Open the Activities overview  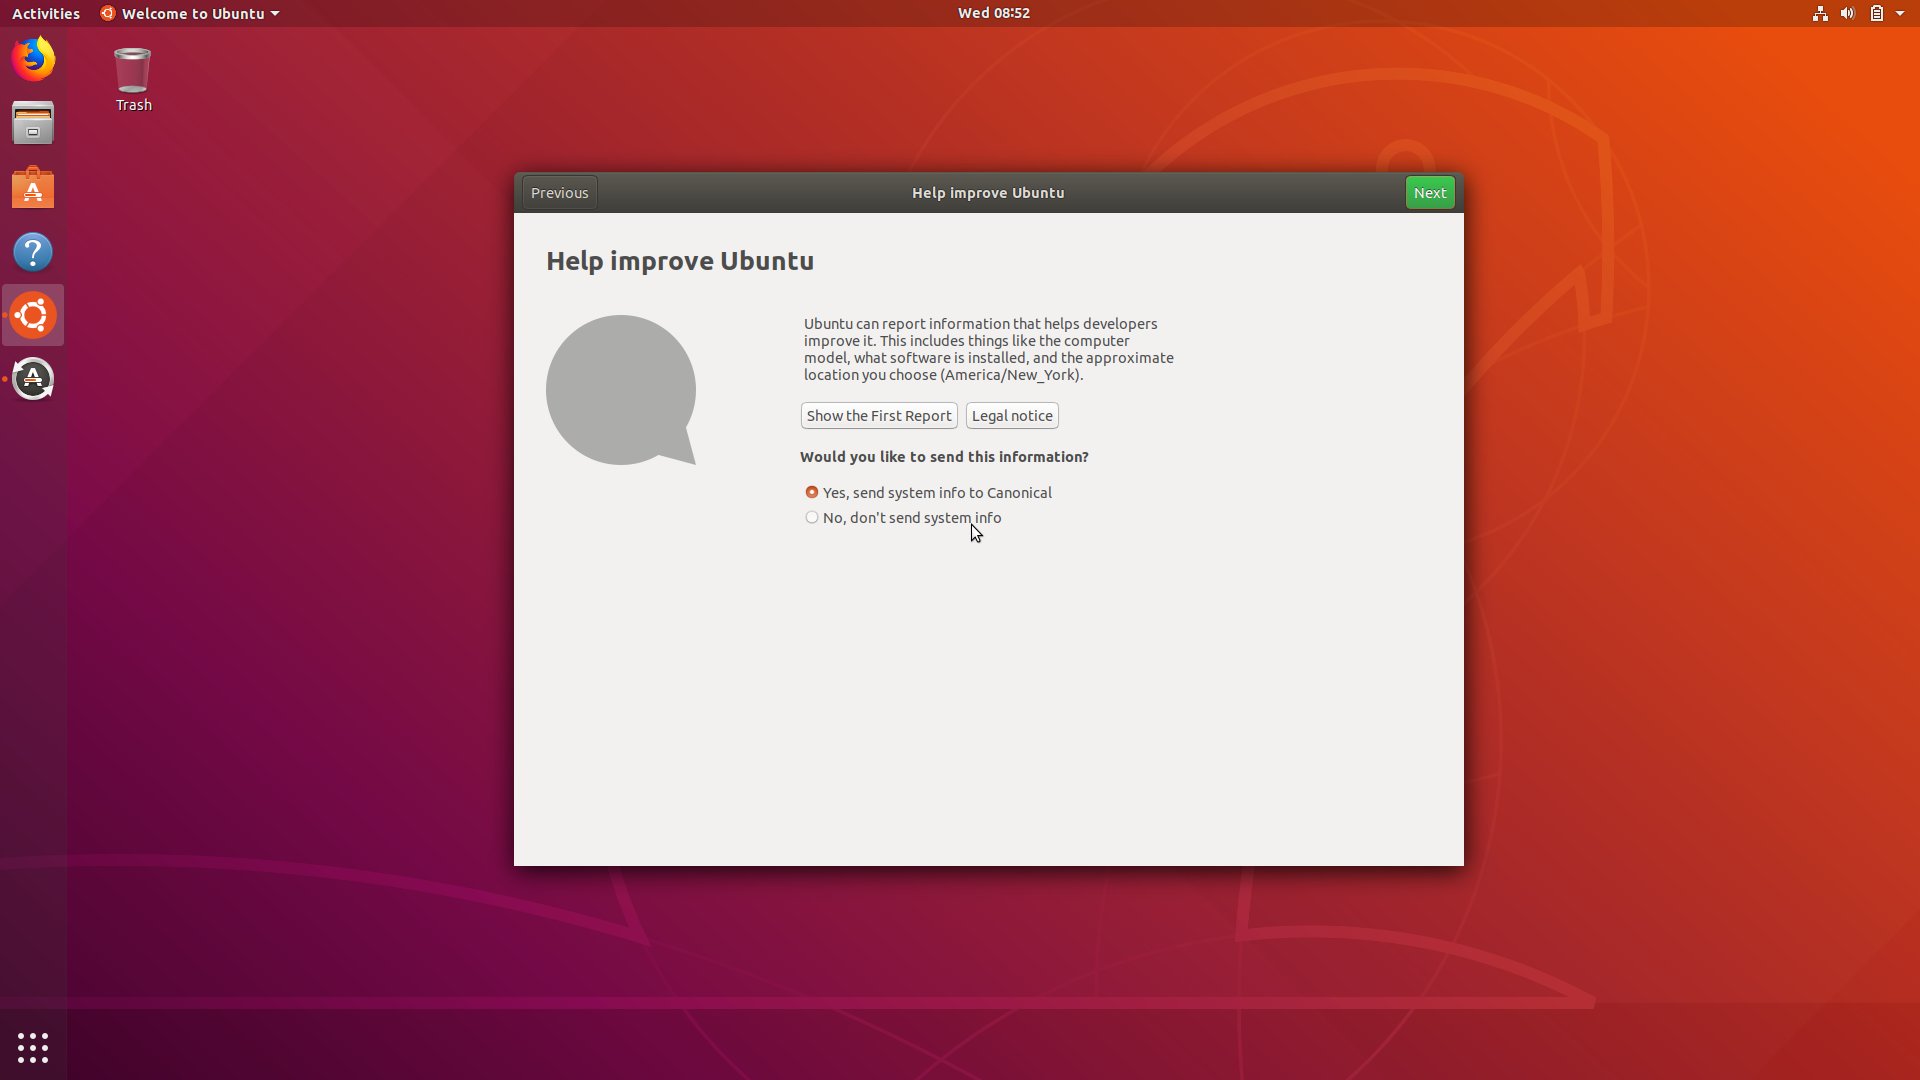coord(45,13)
